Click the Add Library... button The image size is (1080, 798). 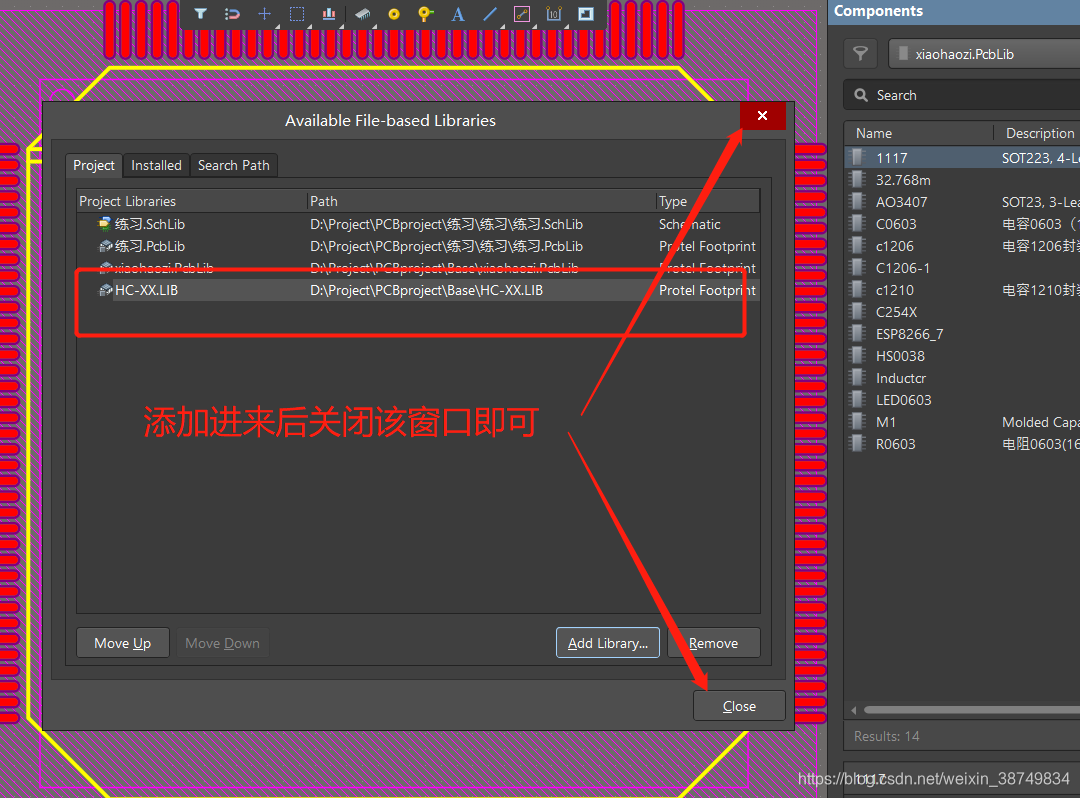(608, 643)
